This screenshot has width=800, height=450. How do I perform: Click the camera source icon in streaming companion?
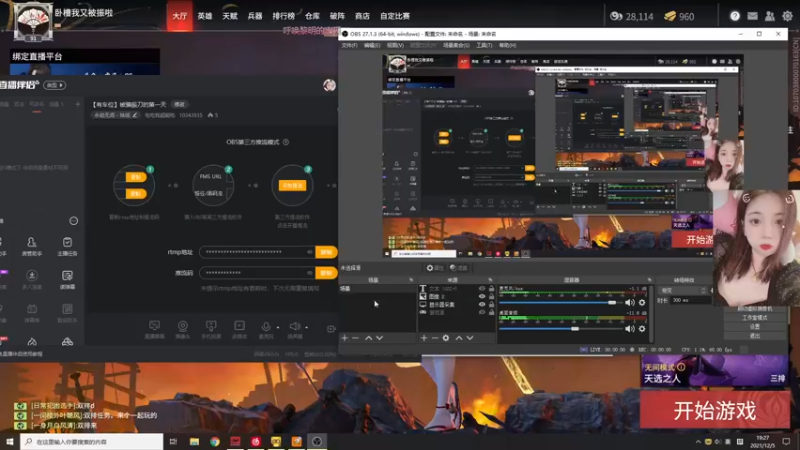tap(183, 328)
